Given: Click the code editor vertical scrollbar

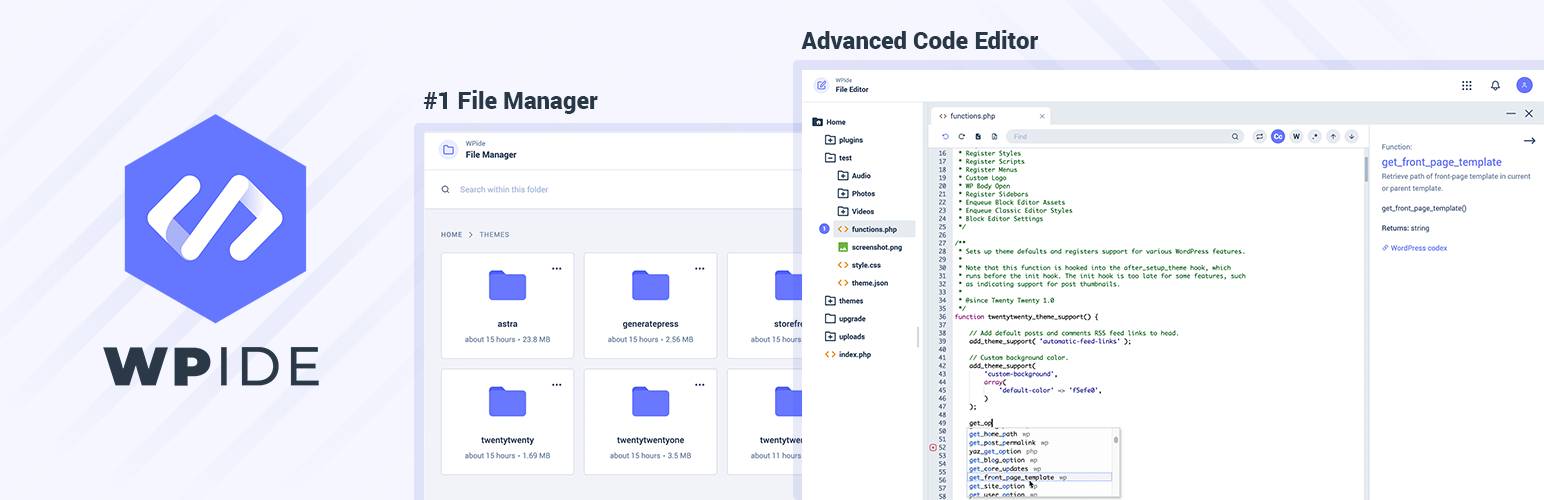Looking at the screenshot, I should pyautogui.click(x=1365, y=170).
